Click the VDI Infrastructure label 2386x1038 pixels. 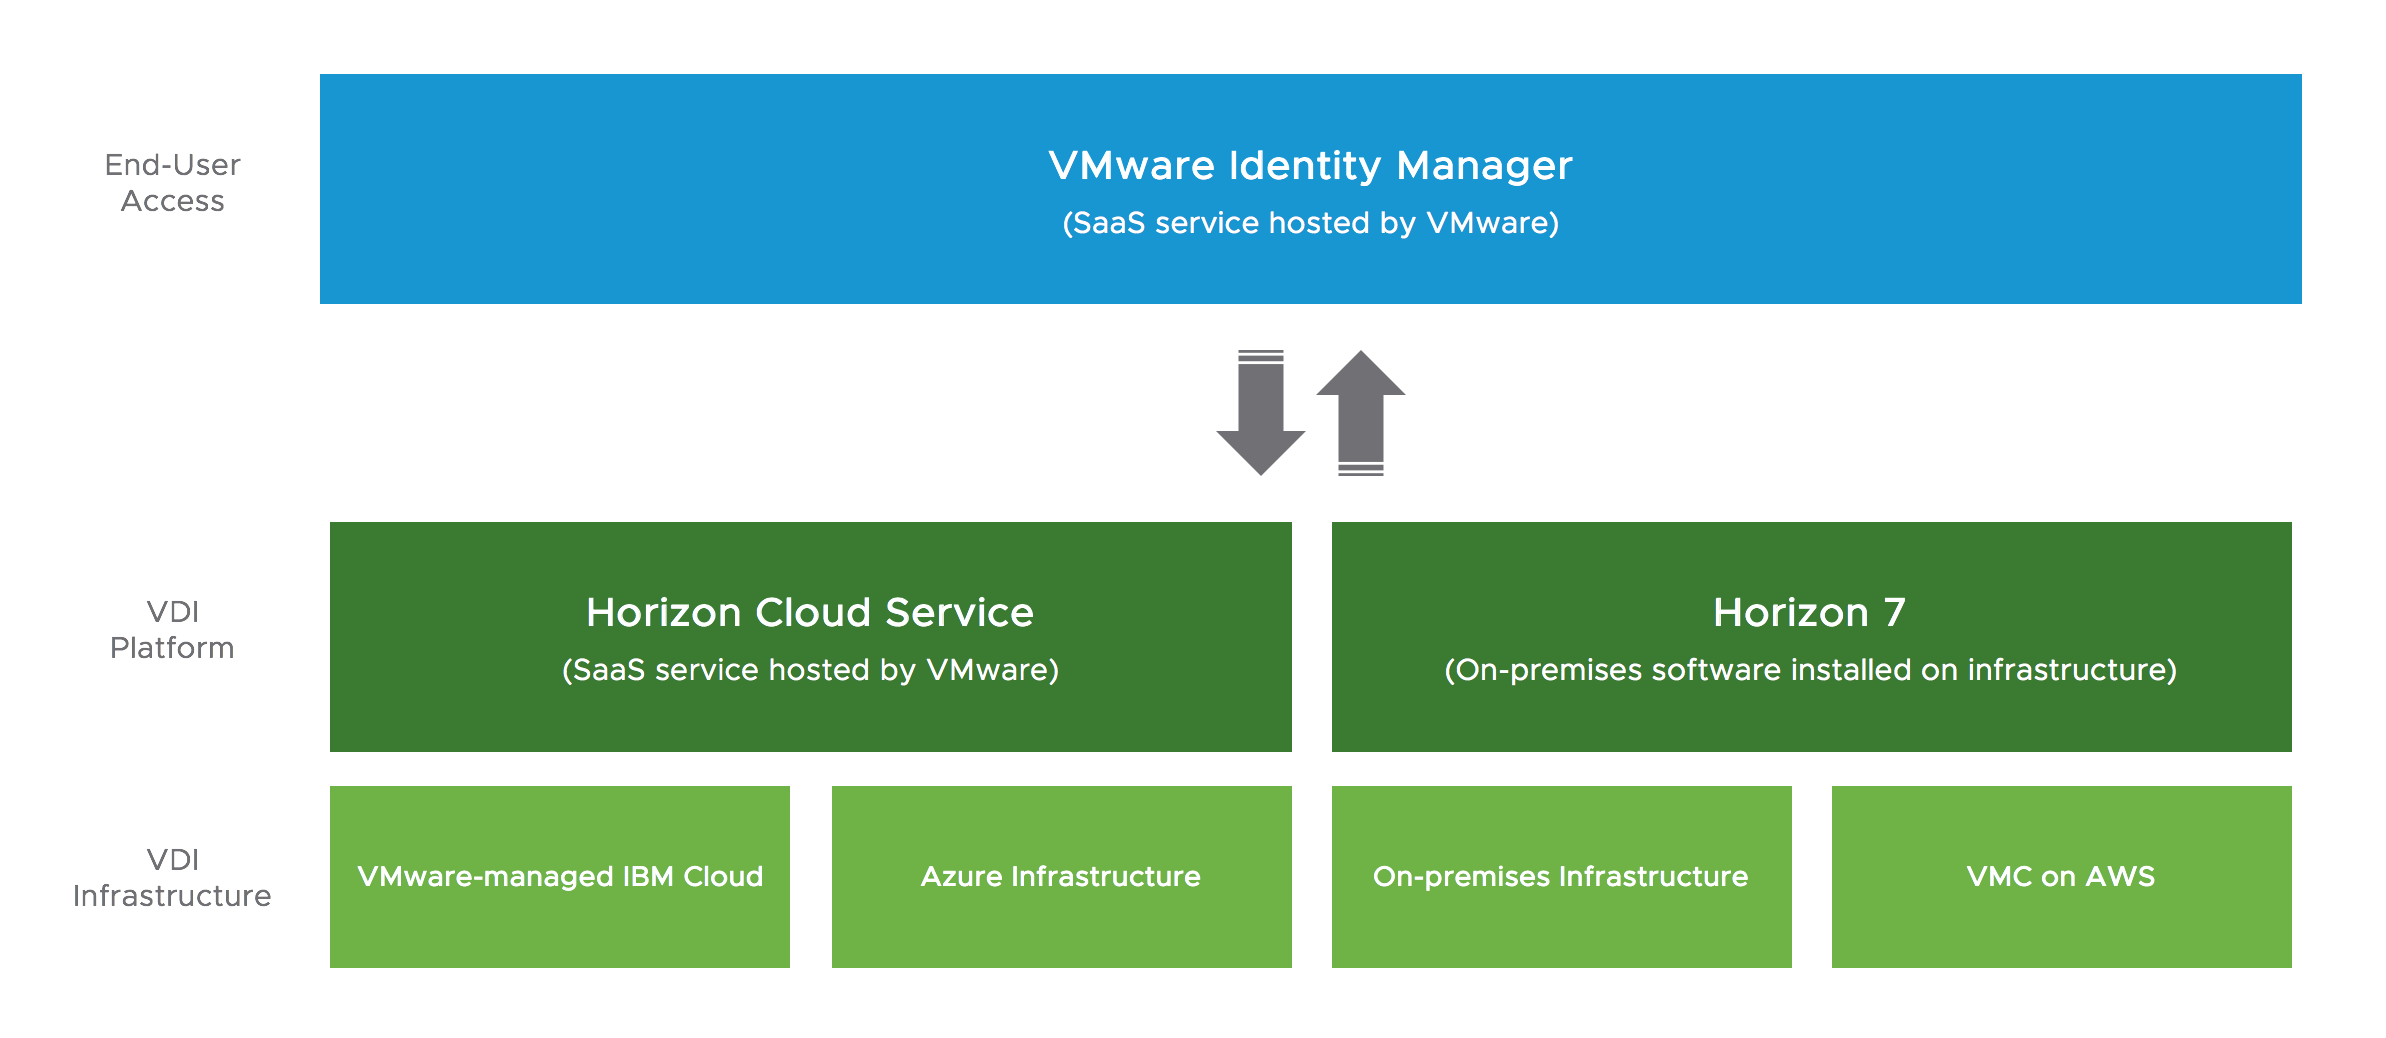click(x=172, y=878)
